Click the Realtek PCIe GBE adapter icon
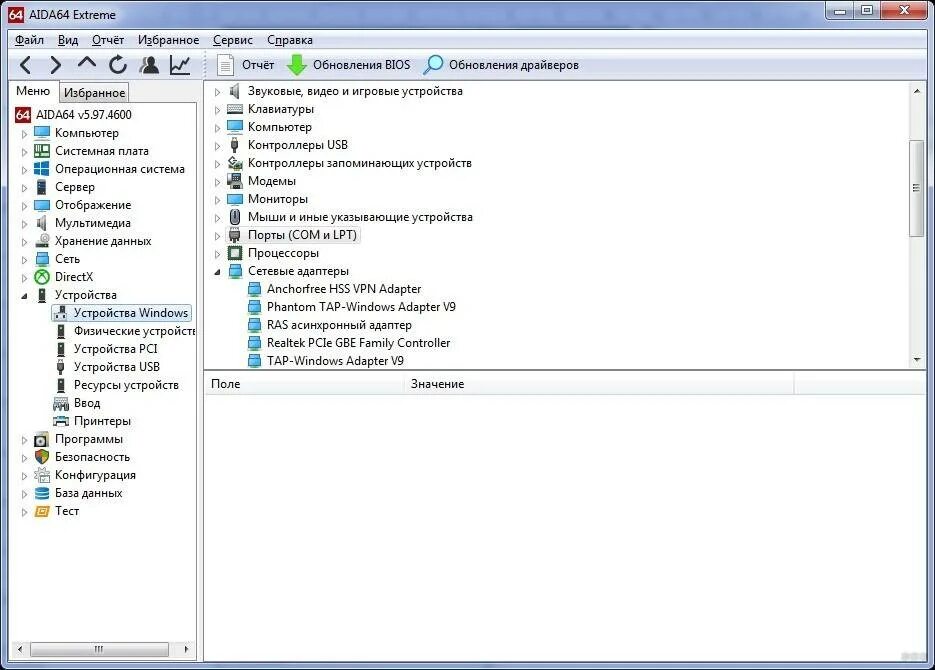 pyautogui.click(x=255, y=343)
